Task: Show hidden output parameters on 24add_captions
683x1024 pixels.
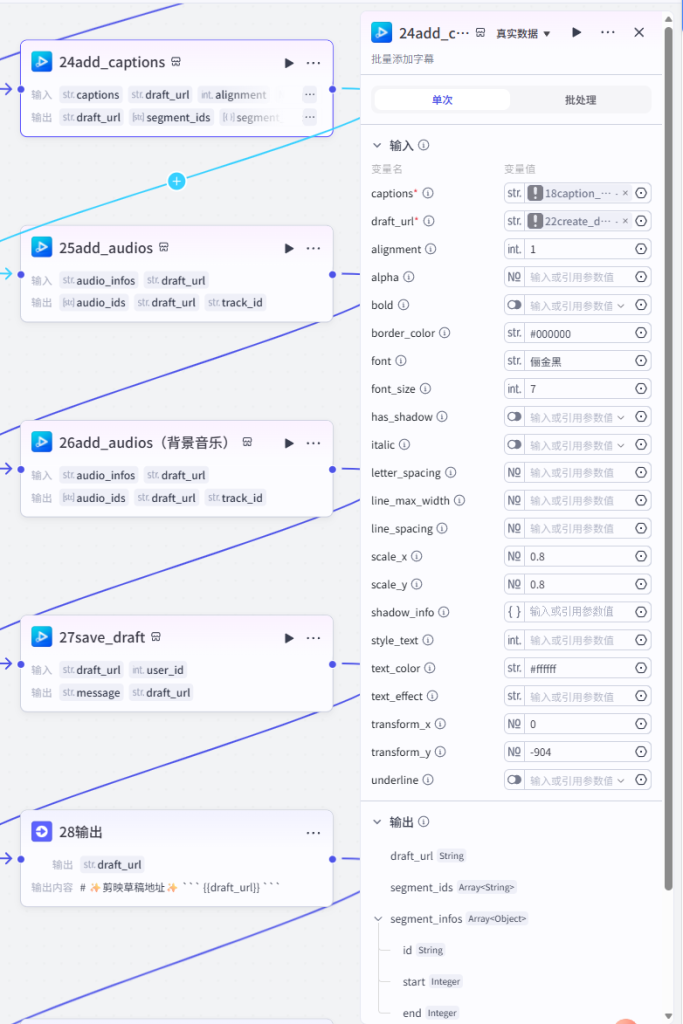Action: 310,118
